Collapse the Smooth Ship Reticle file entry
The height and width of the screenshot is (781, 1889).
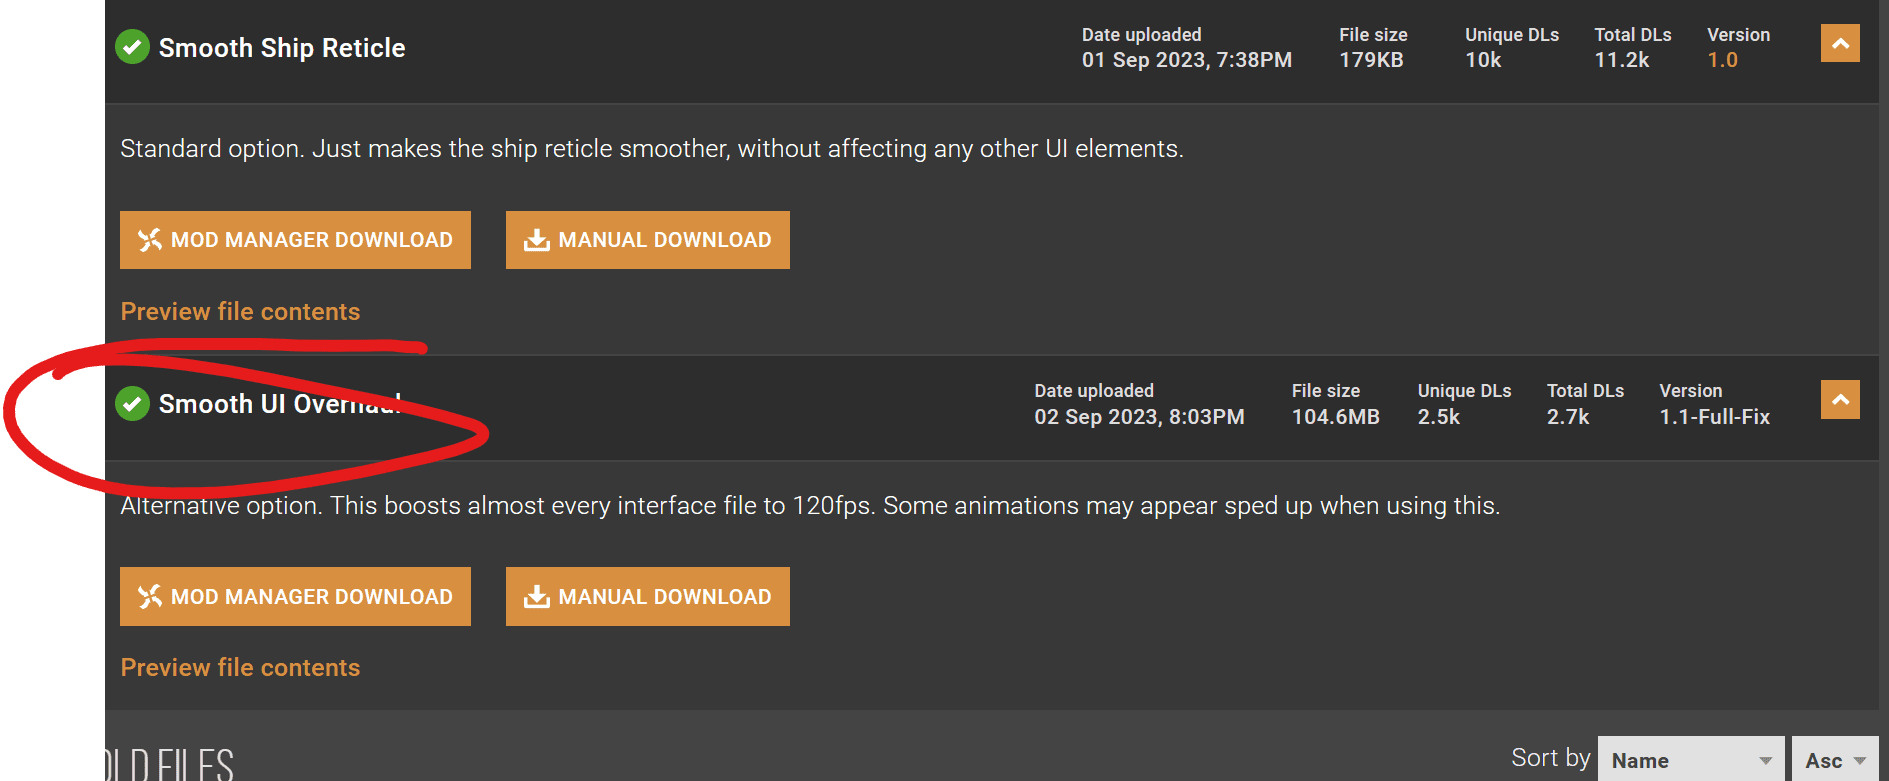pyautogui.click(x=1839, y=44)
